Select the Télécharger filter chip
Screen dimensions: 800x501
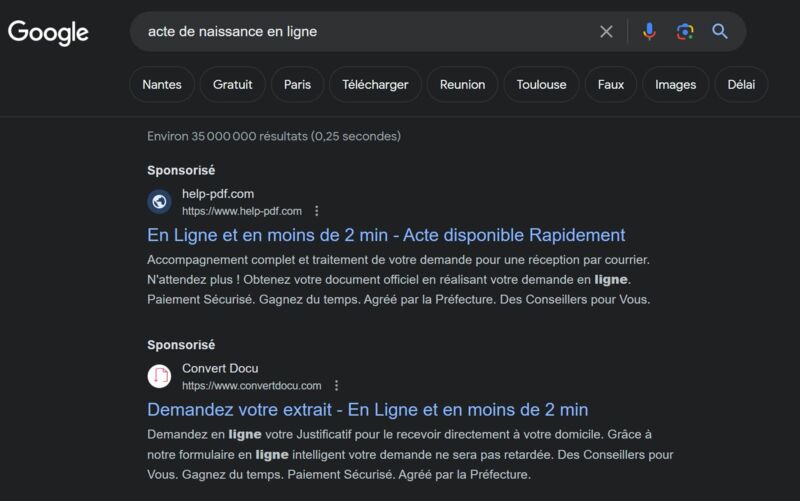coord(375,85)
